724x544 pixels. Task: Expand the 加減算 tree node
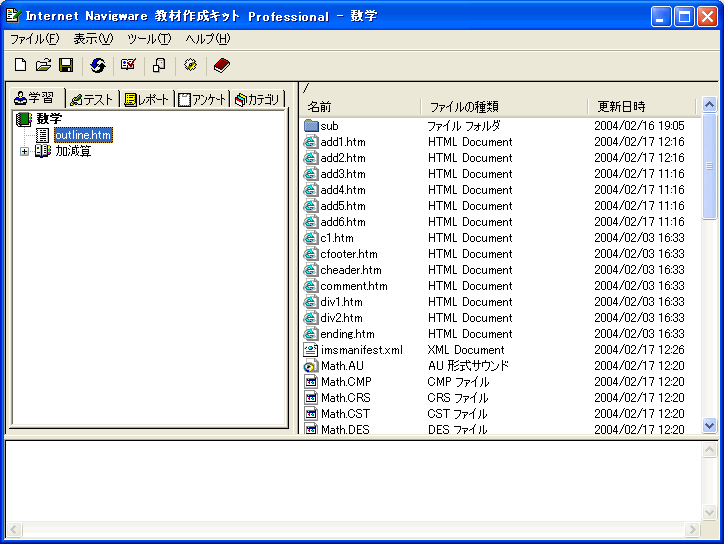click(x=24, y=151)
